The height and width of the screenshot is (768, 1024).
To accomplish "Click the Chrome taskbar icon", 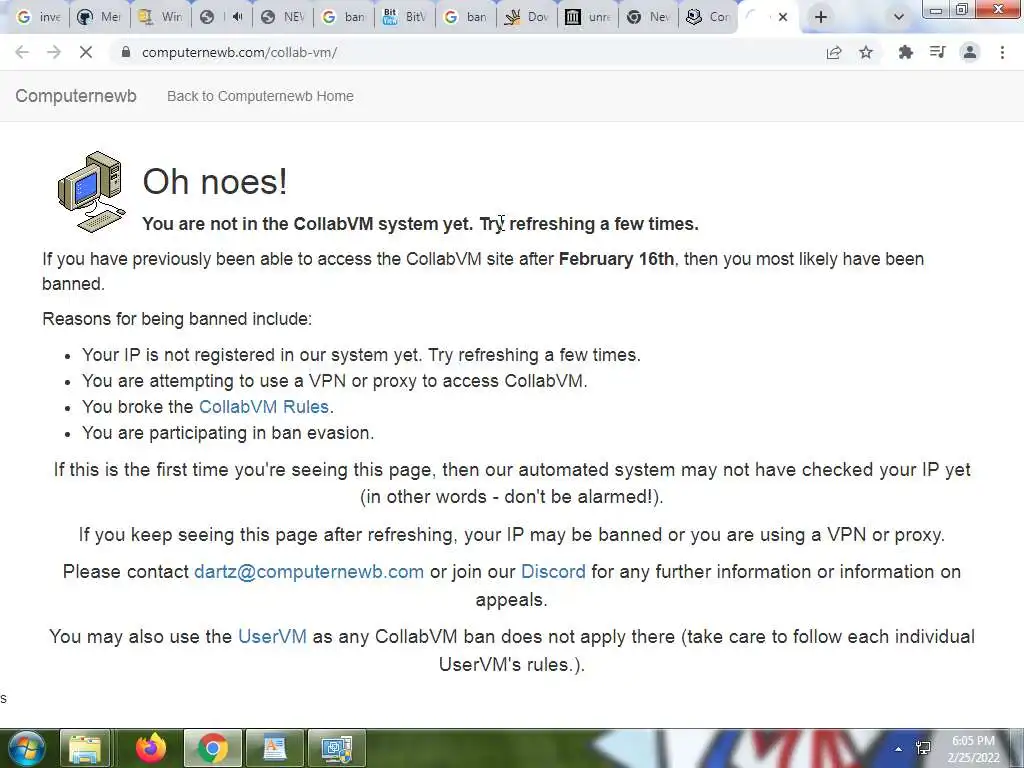I will (212, 749).
